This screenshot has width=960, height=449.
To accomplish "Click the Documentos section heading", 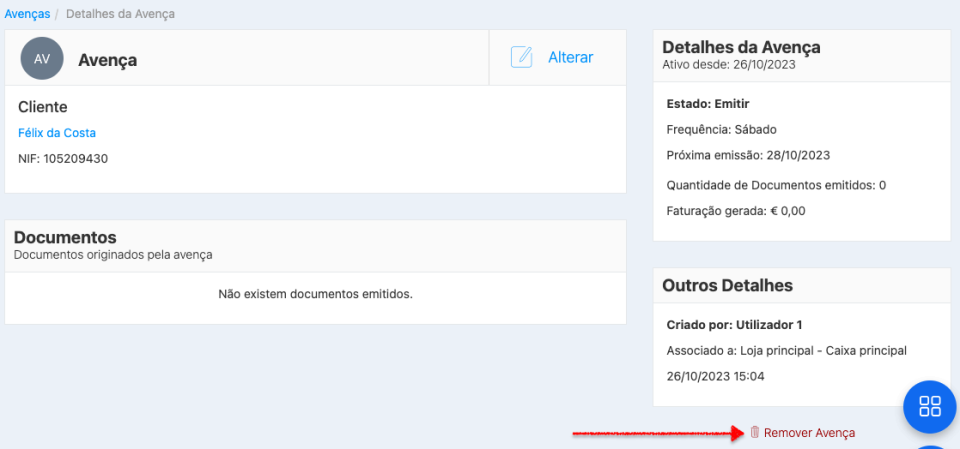I will point(65,237).
